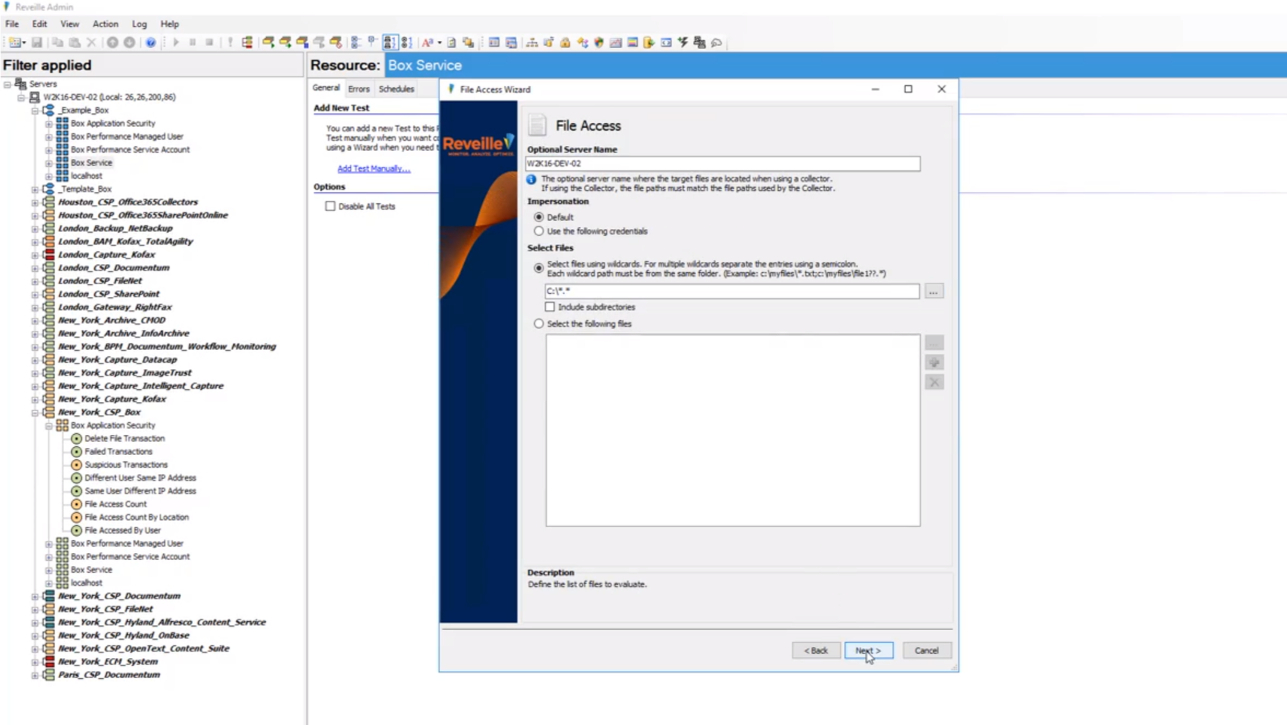Collapse the New_York_CSP_Box tree node
This screenshot has height=725, width=1287.
click(x=35, y=412)
